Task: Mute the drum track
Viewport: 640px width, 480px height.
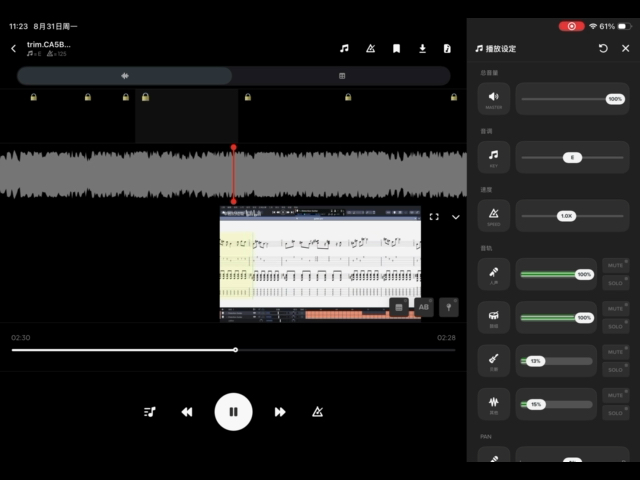Action: click(616, 309)
